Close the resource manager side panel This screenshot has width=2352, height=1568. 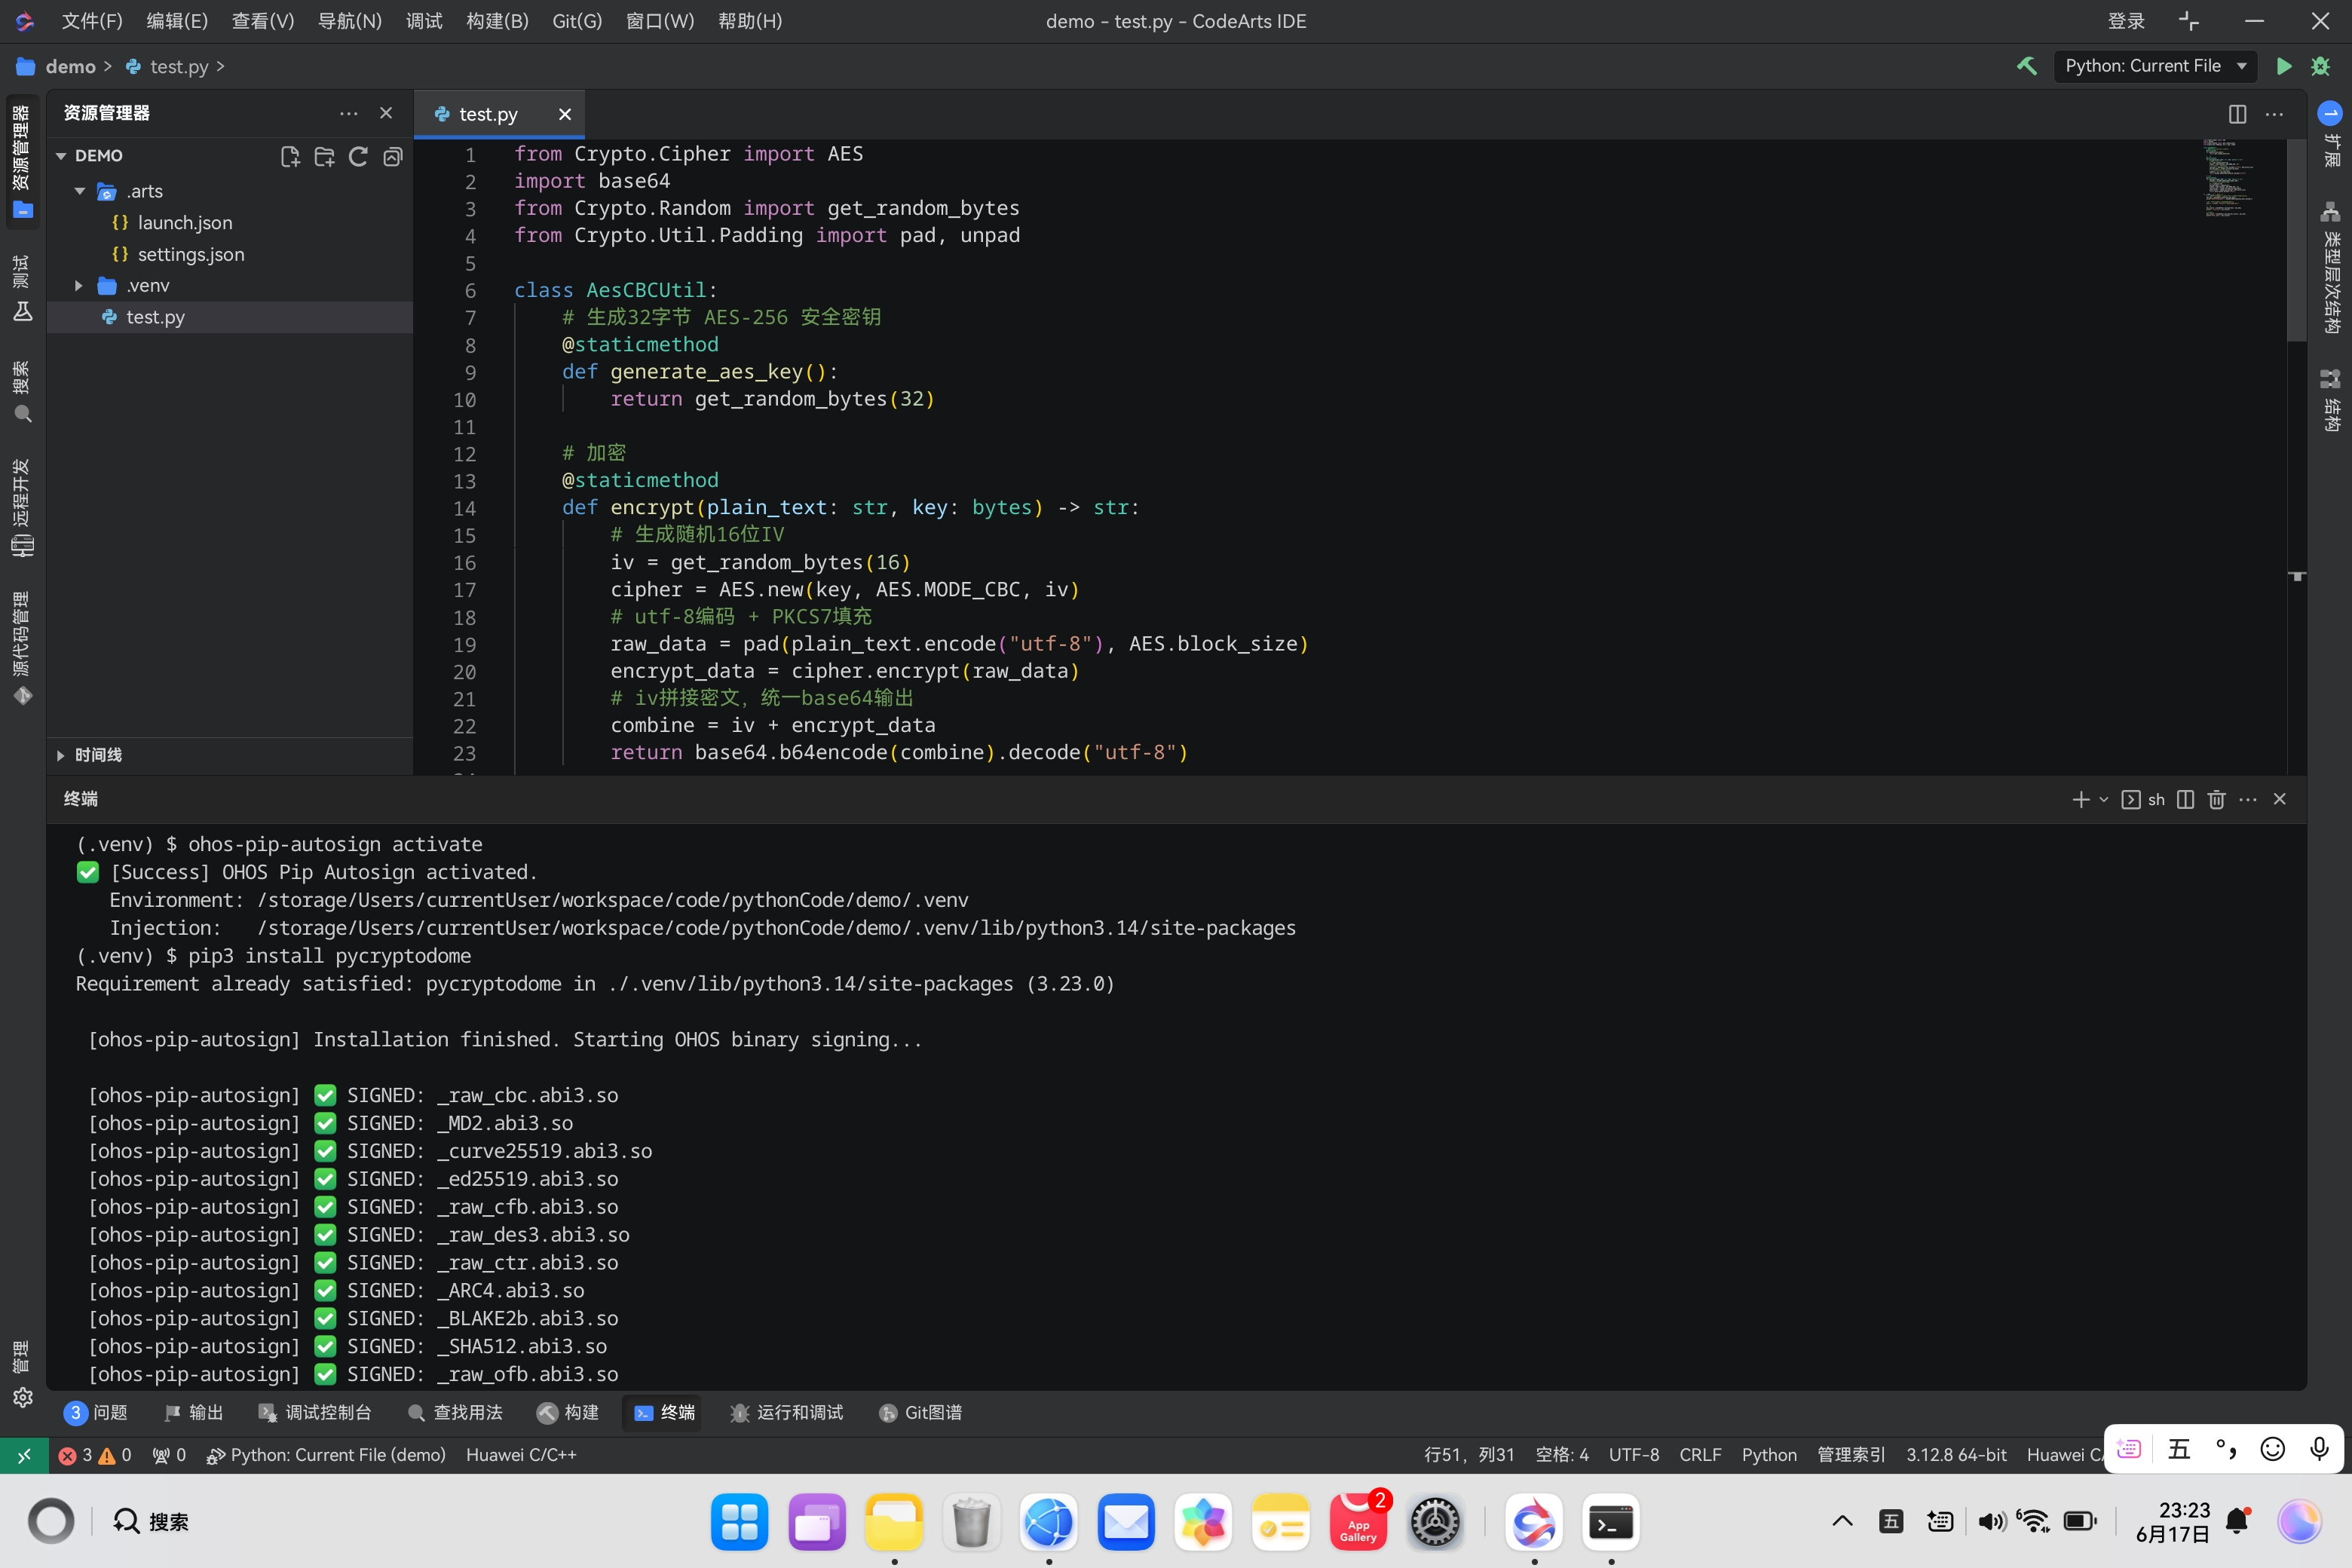(386, 113)
